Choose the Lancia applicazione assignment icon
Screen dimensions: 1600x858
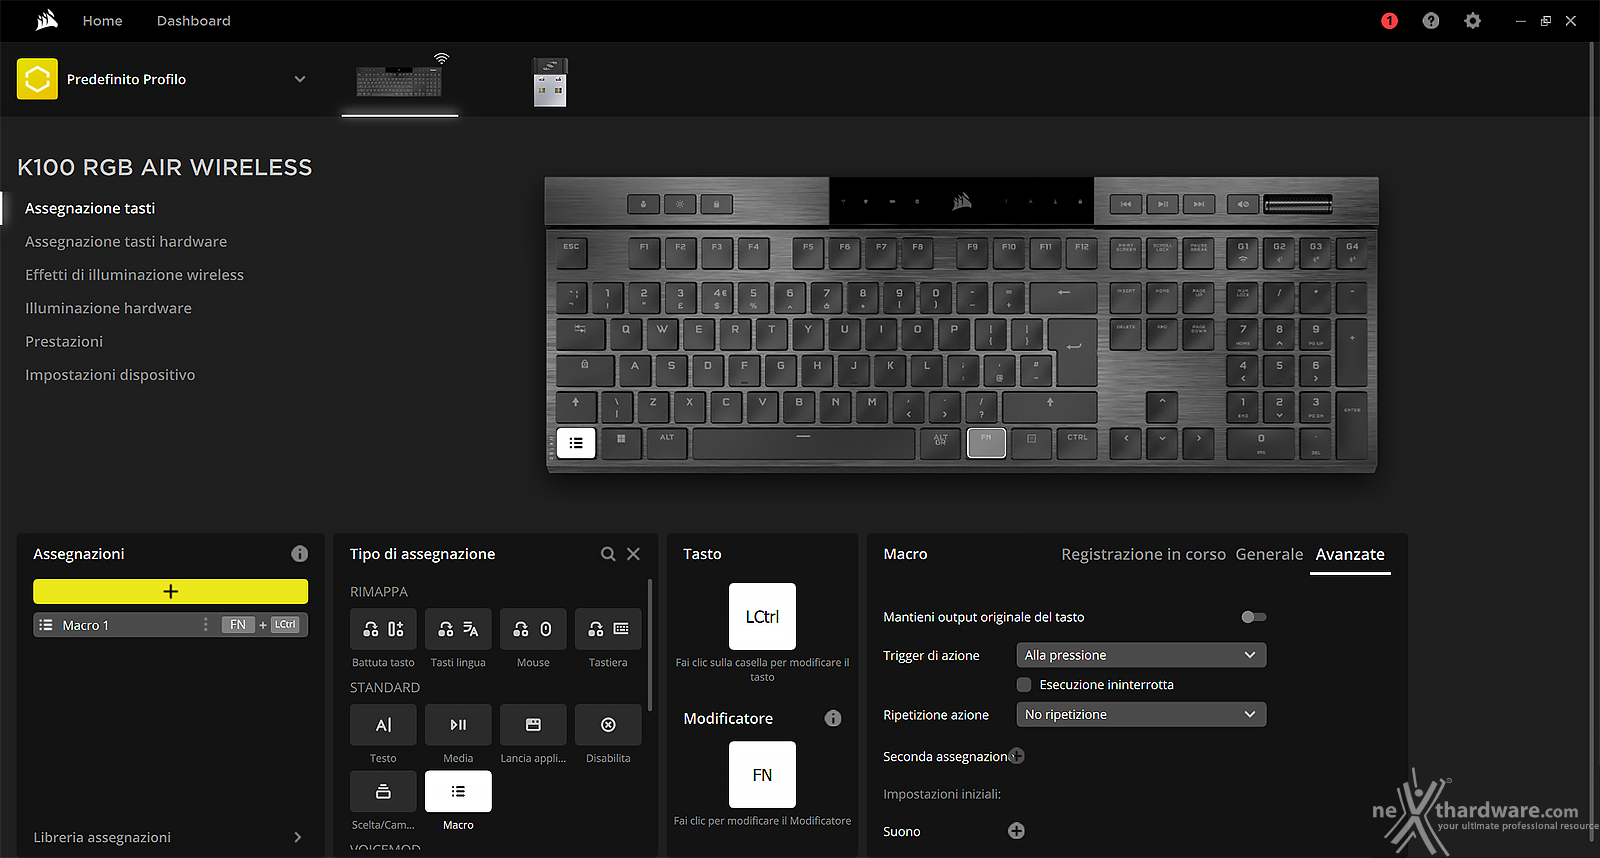click(x=533, y=725)
